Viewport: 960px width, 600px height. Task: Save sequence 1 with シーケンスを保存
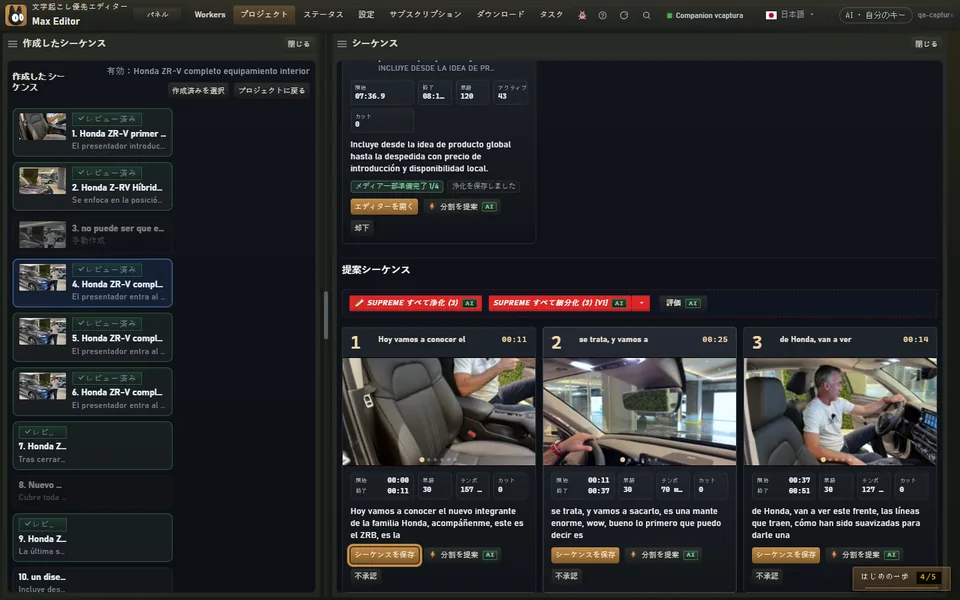coord(384,555)
